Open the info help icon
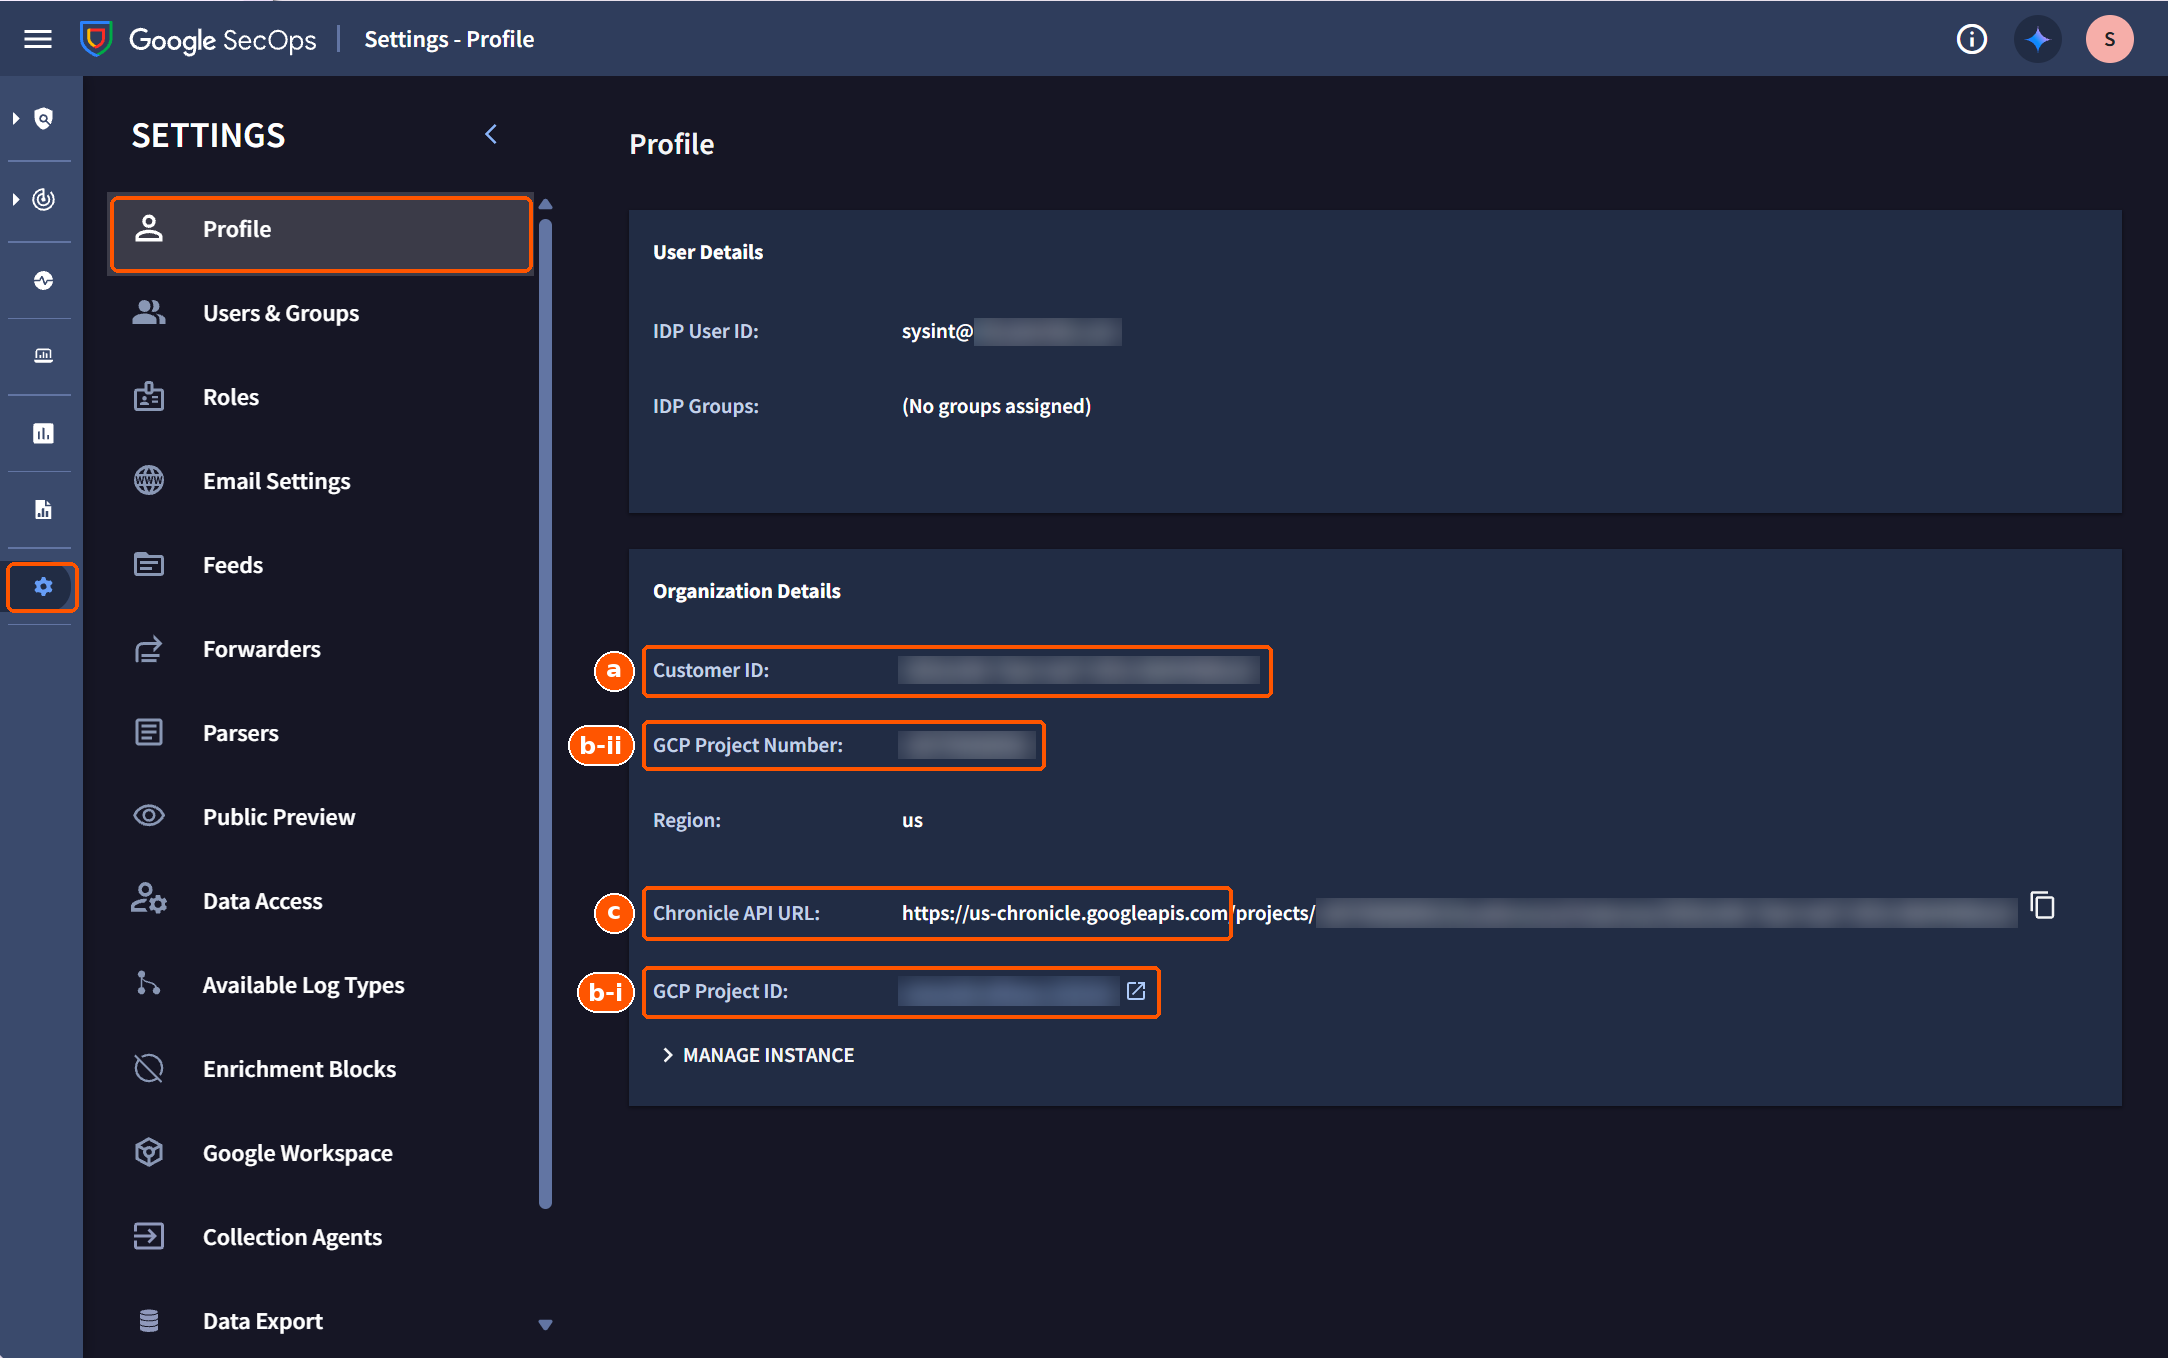The height and width of the screenshot is (1358, 2168). pyautogui.click(x=1971, y=39)
